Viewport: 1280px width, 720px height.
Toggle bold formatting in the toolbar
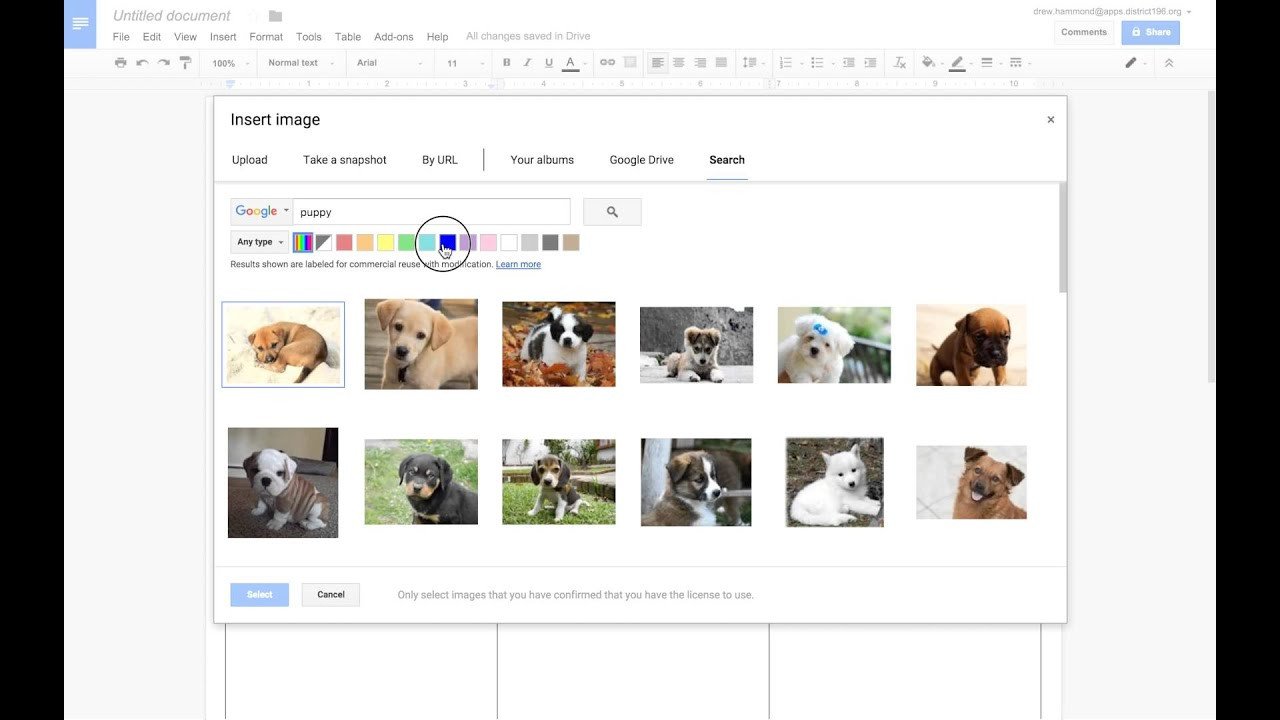(x=506, y=63)
